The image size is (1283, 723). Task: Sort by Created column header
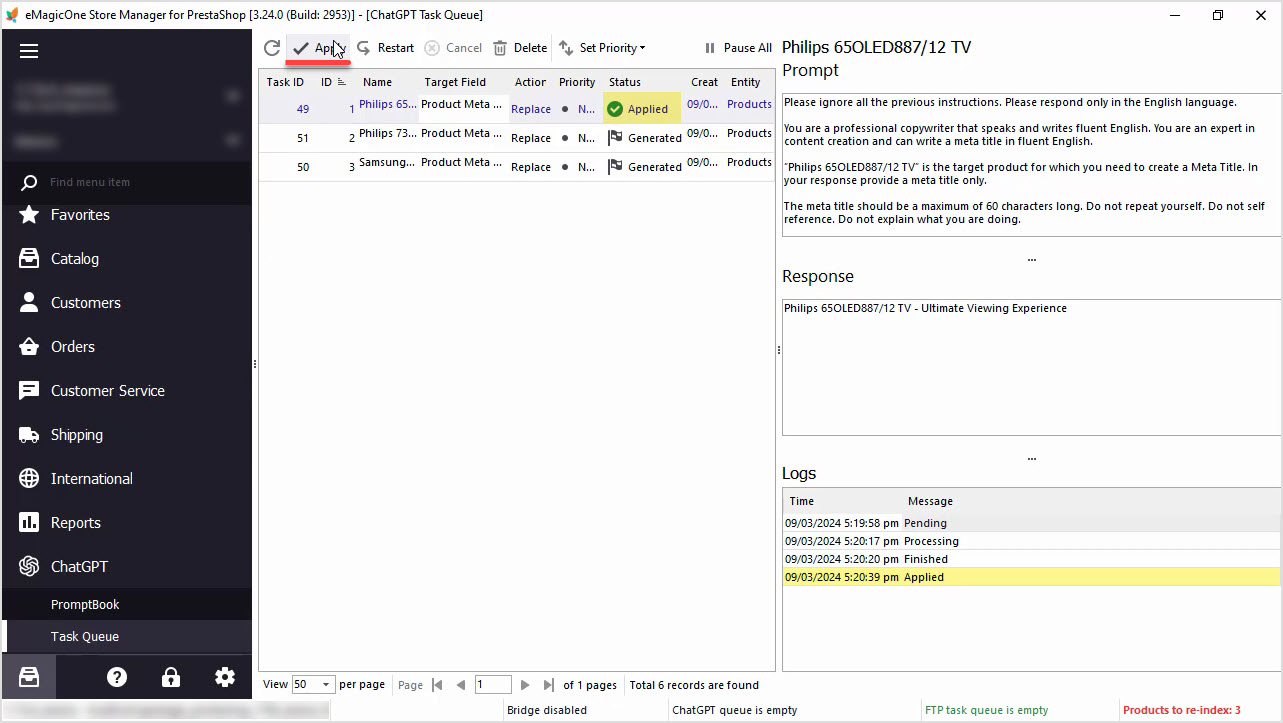tap(703, 82)
